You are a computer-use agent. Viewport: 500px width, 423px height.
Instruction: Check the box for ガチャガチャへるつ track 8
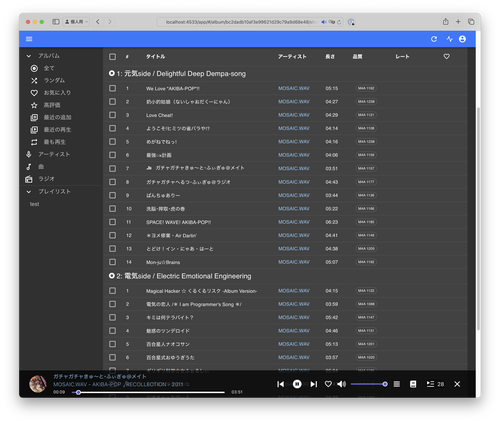tap(113, 182)
